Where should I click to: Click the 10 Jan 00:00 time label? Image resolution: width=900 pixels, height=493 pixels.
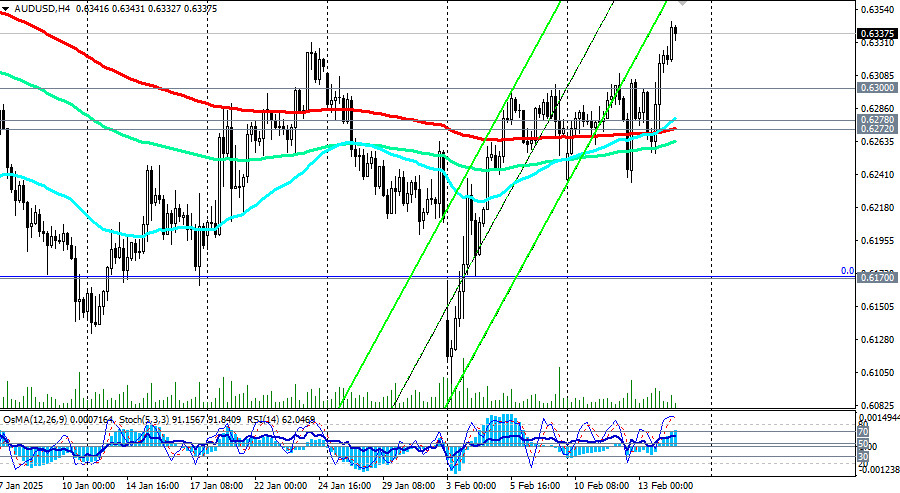88,486
